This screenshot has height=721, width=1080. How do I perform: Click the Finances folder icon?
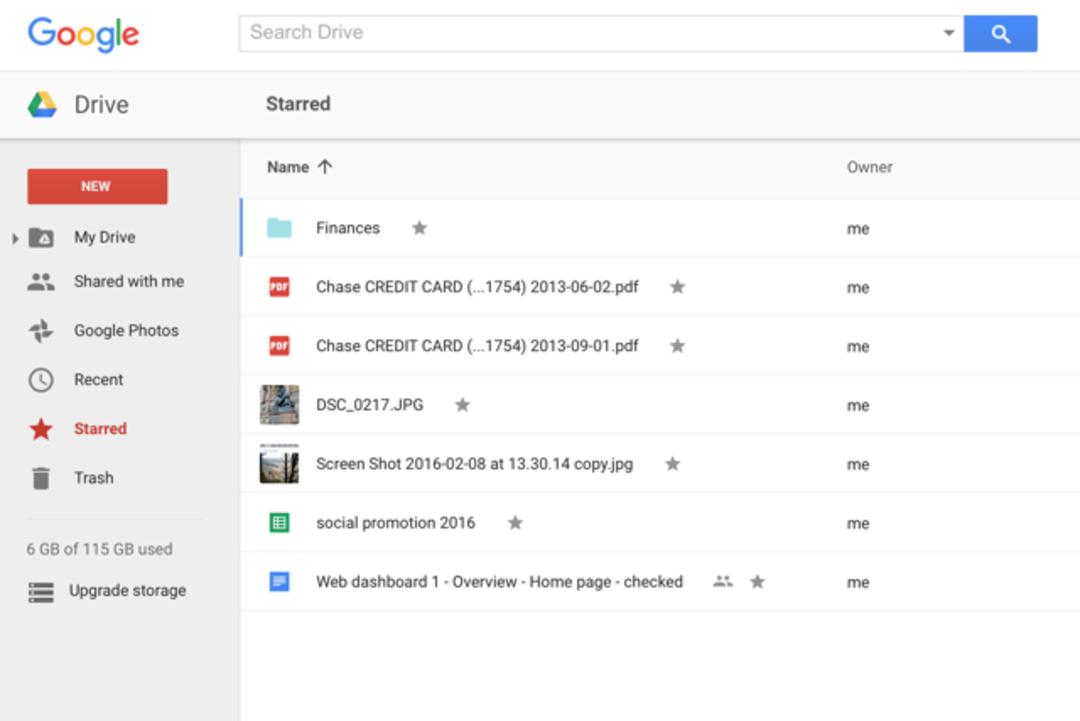point(279,228)
